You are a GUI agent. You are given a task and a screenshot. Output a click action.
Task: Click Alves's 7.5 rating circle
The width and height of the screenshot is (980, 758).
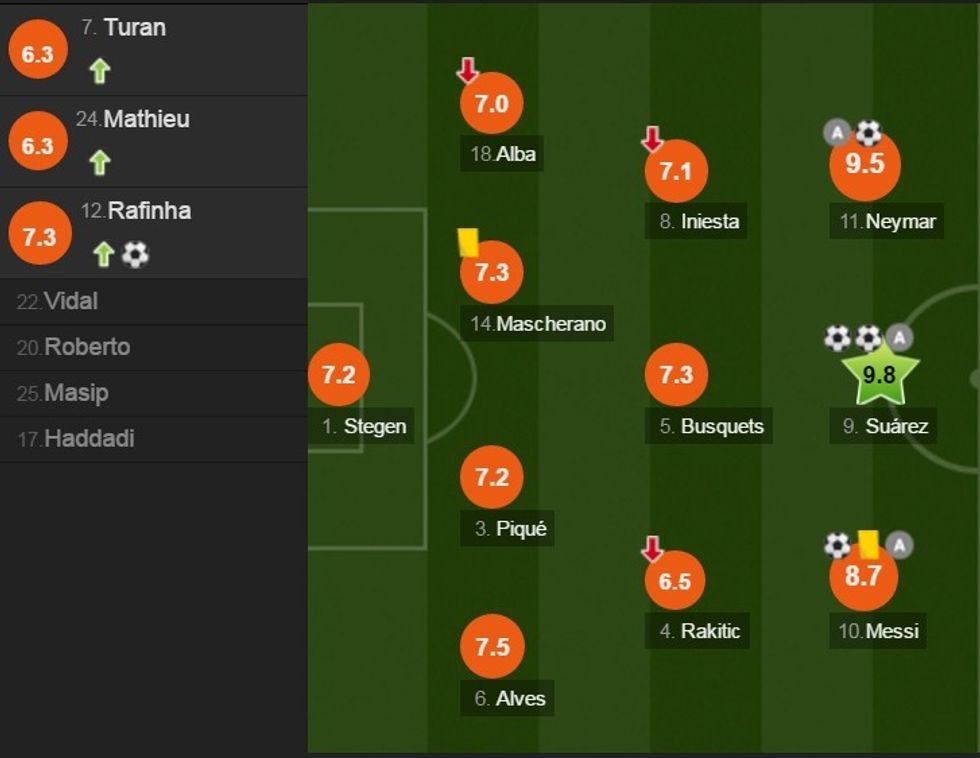coord(492,646)
